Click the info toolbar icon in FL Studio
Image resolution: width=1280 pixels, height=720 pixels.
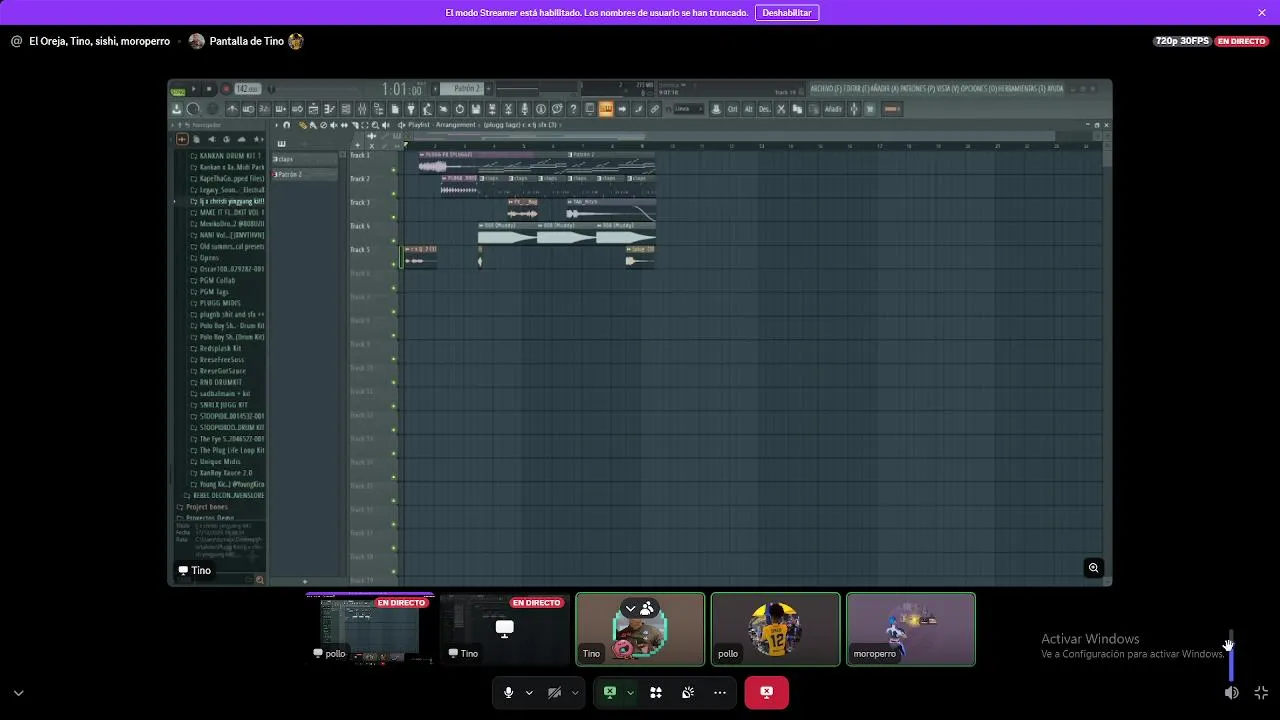pos(541,109)
